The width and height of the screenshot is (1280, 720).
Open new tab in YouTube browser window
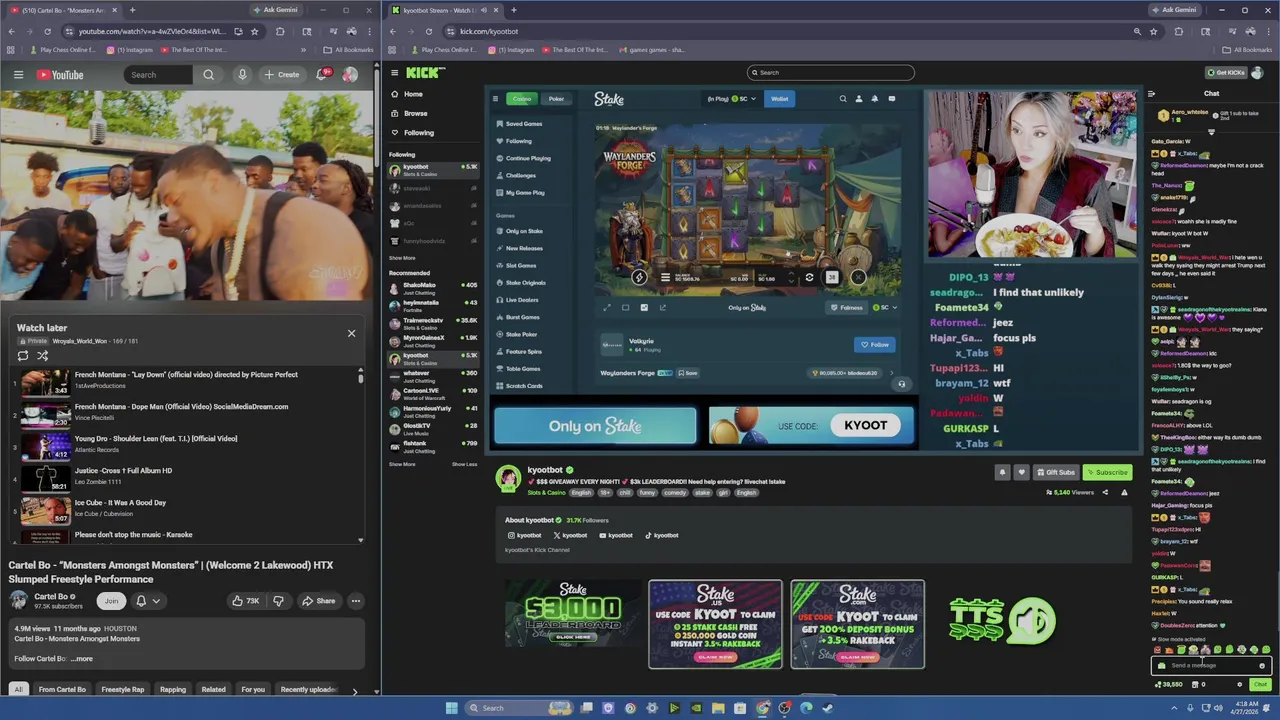click(x=132, y=10)
